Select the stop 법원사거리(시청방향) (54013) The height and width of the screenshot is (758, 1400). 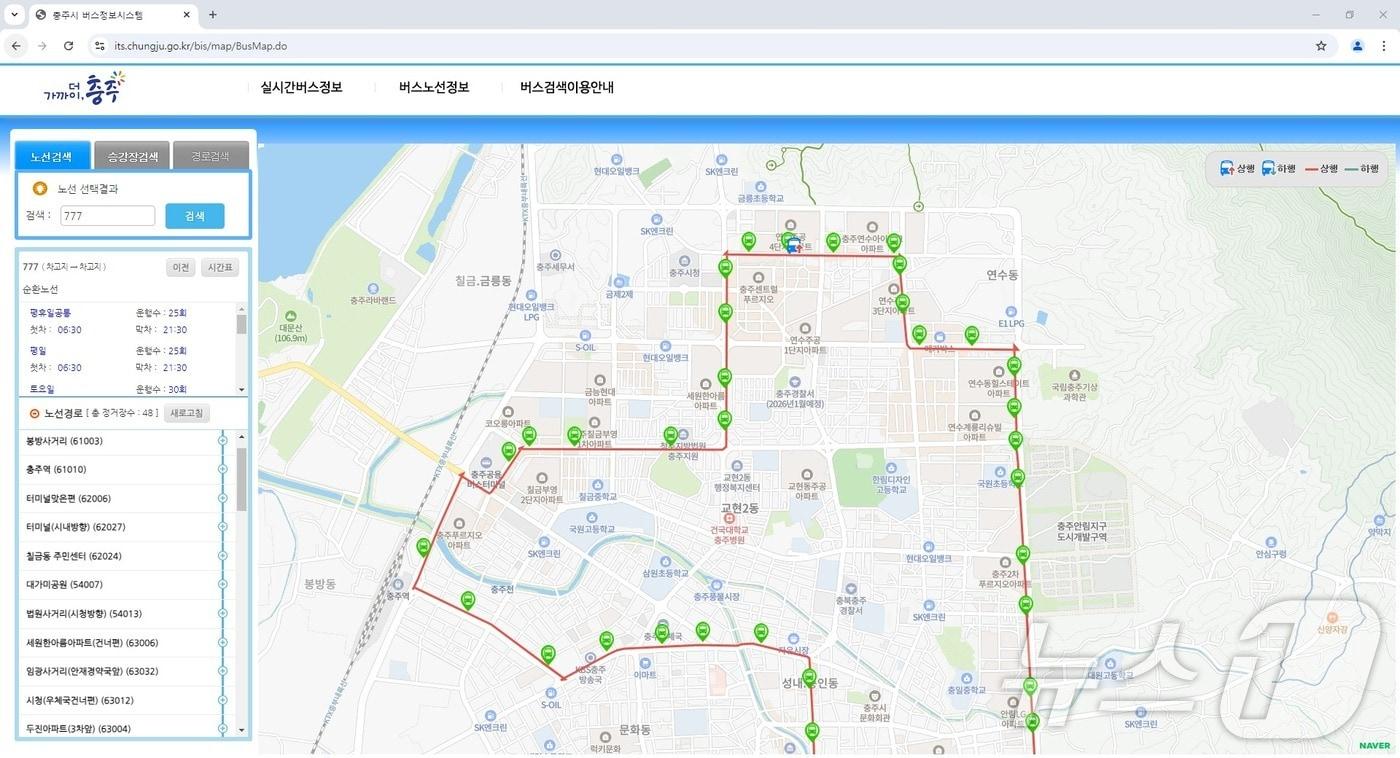pos(84,614)
